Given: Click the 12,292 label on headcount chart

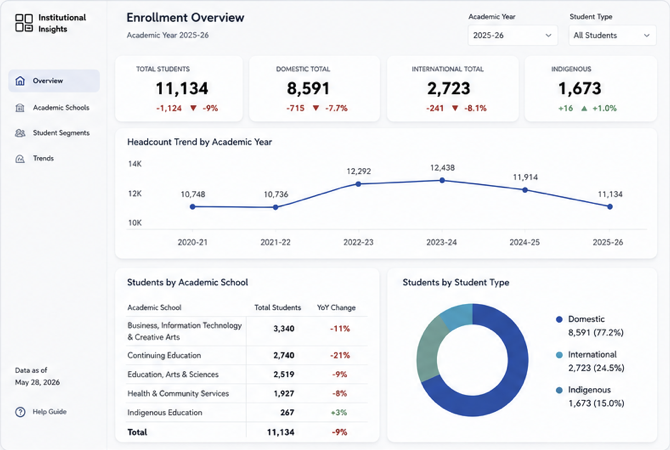Looking at the screenshot, I should pos(359,171).
